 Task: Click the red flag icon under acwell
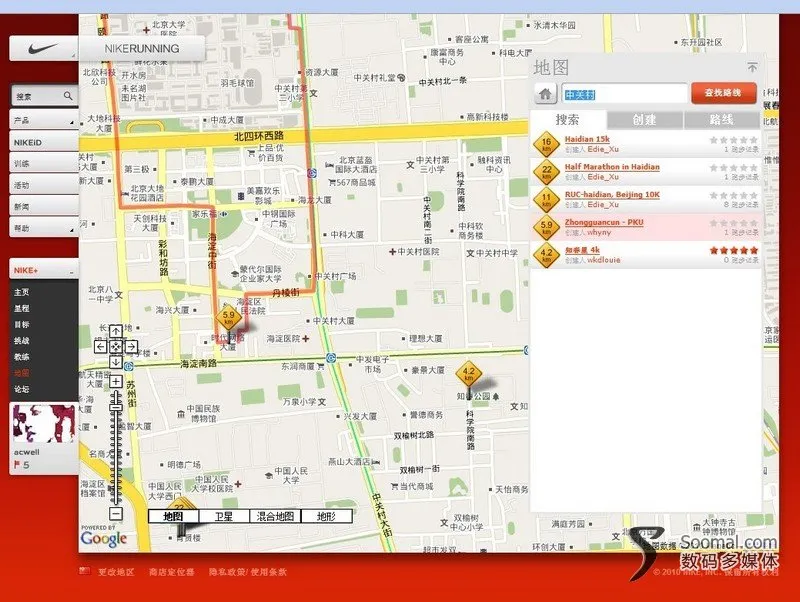tap(17, 465)
